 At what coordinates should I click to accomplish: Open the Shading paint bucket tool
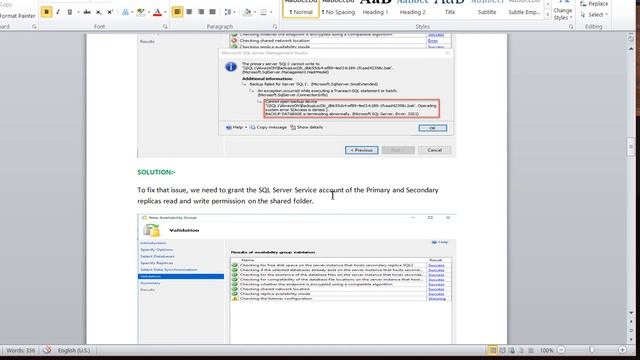tap(247, 12)
